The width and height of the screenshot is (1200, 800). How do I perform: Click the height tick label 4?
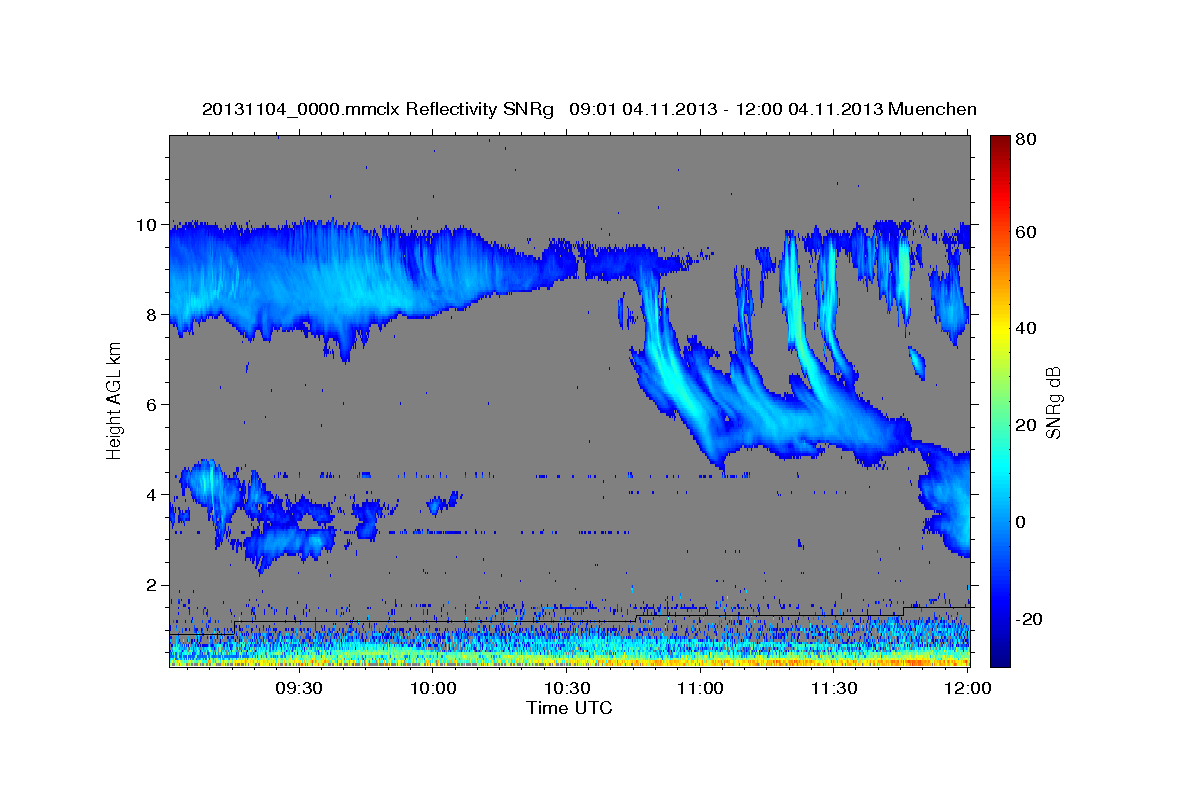click(154, 495)
